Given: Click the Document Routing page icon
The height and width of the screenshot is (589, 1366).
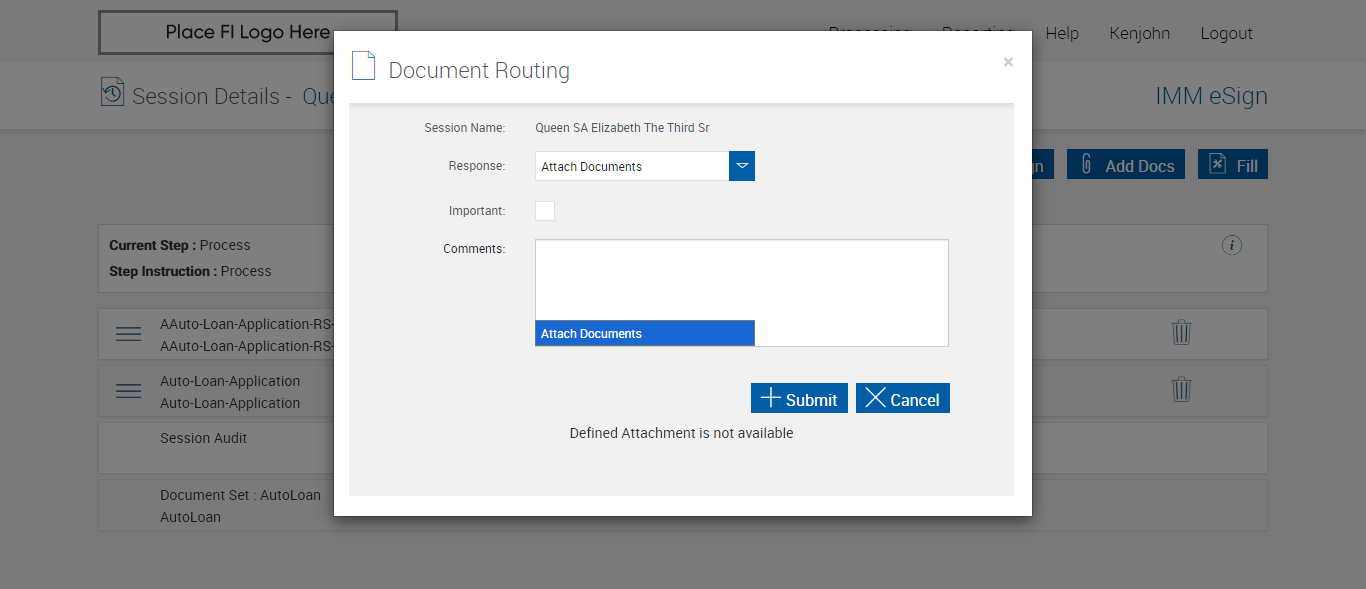Looking at the screenshot, I should (364, 66).
